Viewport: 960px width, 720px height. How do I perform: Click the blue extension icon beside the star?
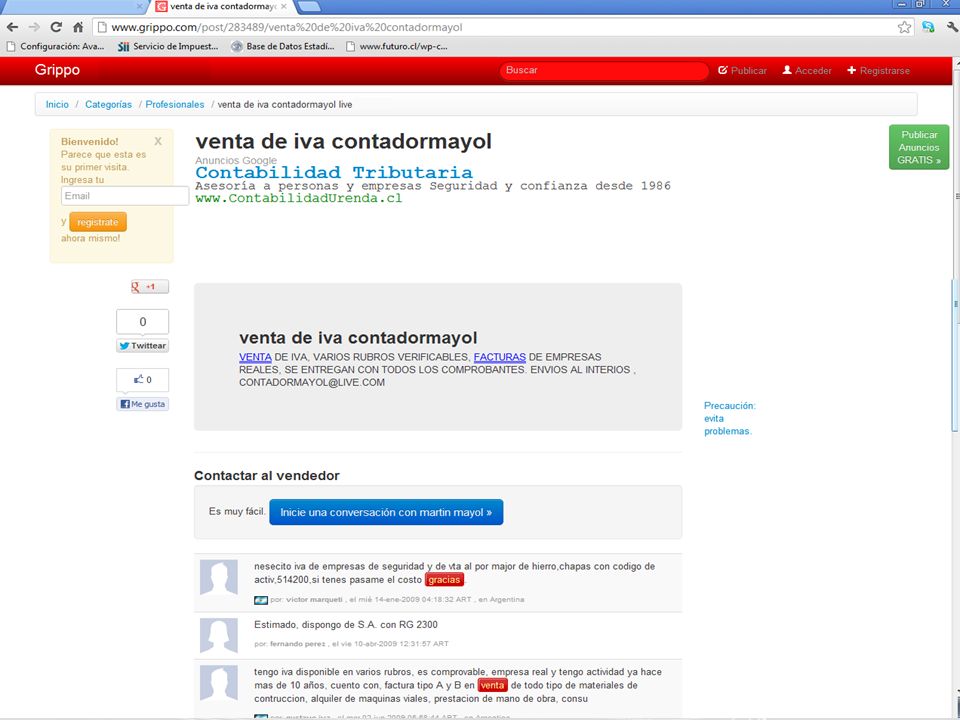[928, 27]
